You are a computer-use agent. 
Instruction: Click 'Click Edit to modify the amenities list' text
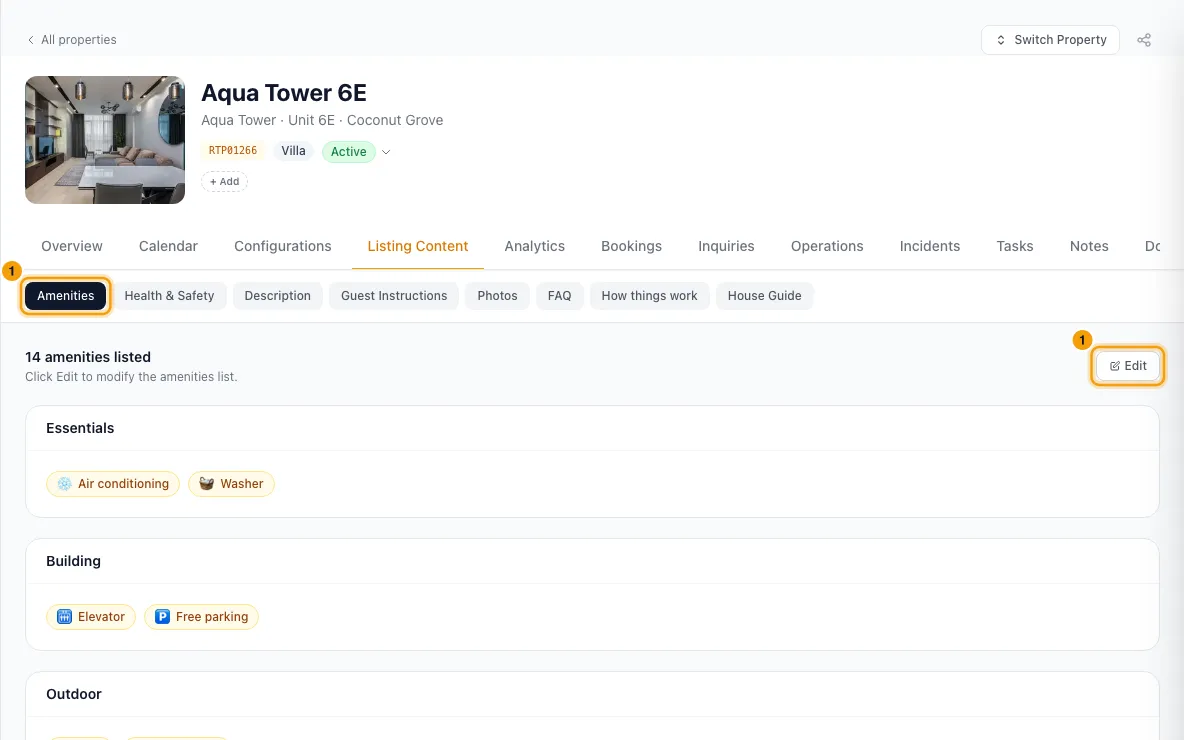point(131,377)
